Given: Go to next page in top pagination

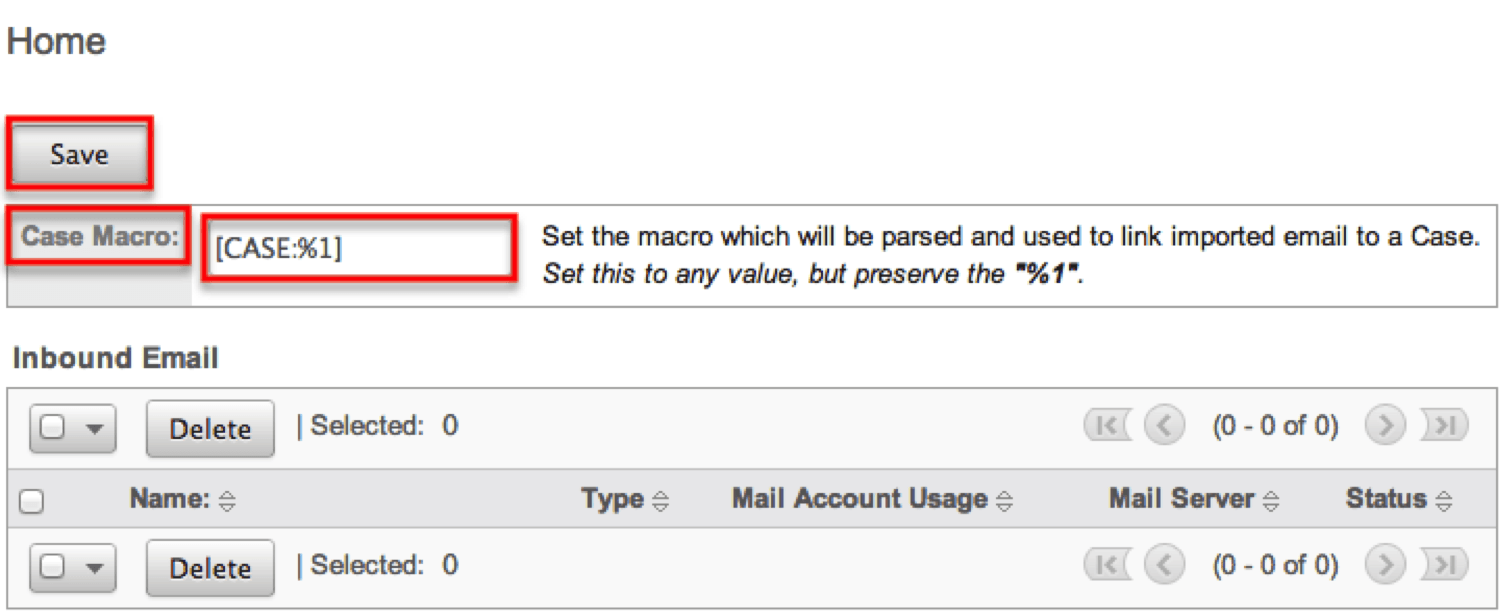Looking at the screenshot, I should click(x=1385, y=426).
